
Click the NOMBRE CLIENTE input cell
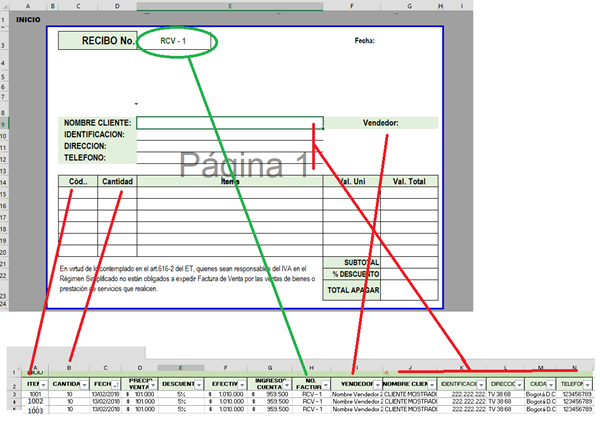point(230,124)
